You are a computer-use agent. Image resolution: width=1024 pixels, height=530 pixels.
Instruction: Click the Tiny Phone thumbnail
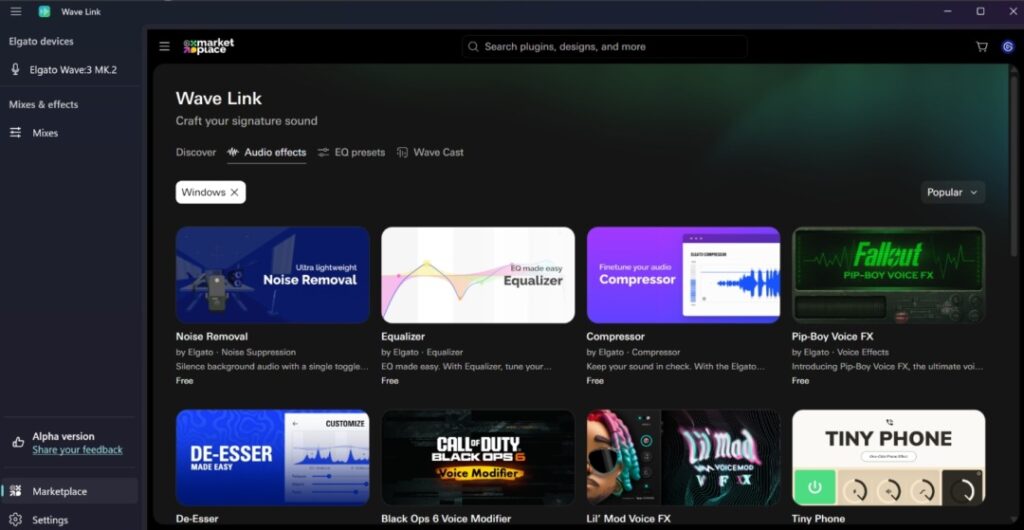pyautogui.click(x=888, y=458)
